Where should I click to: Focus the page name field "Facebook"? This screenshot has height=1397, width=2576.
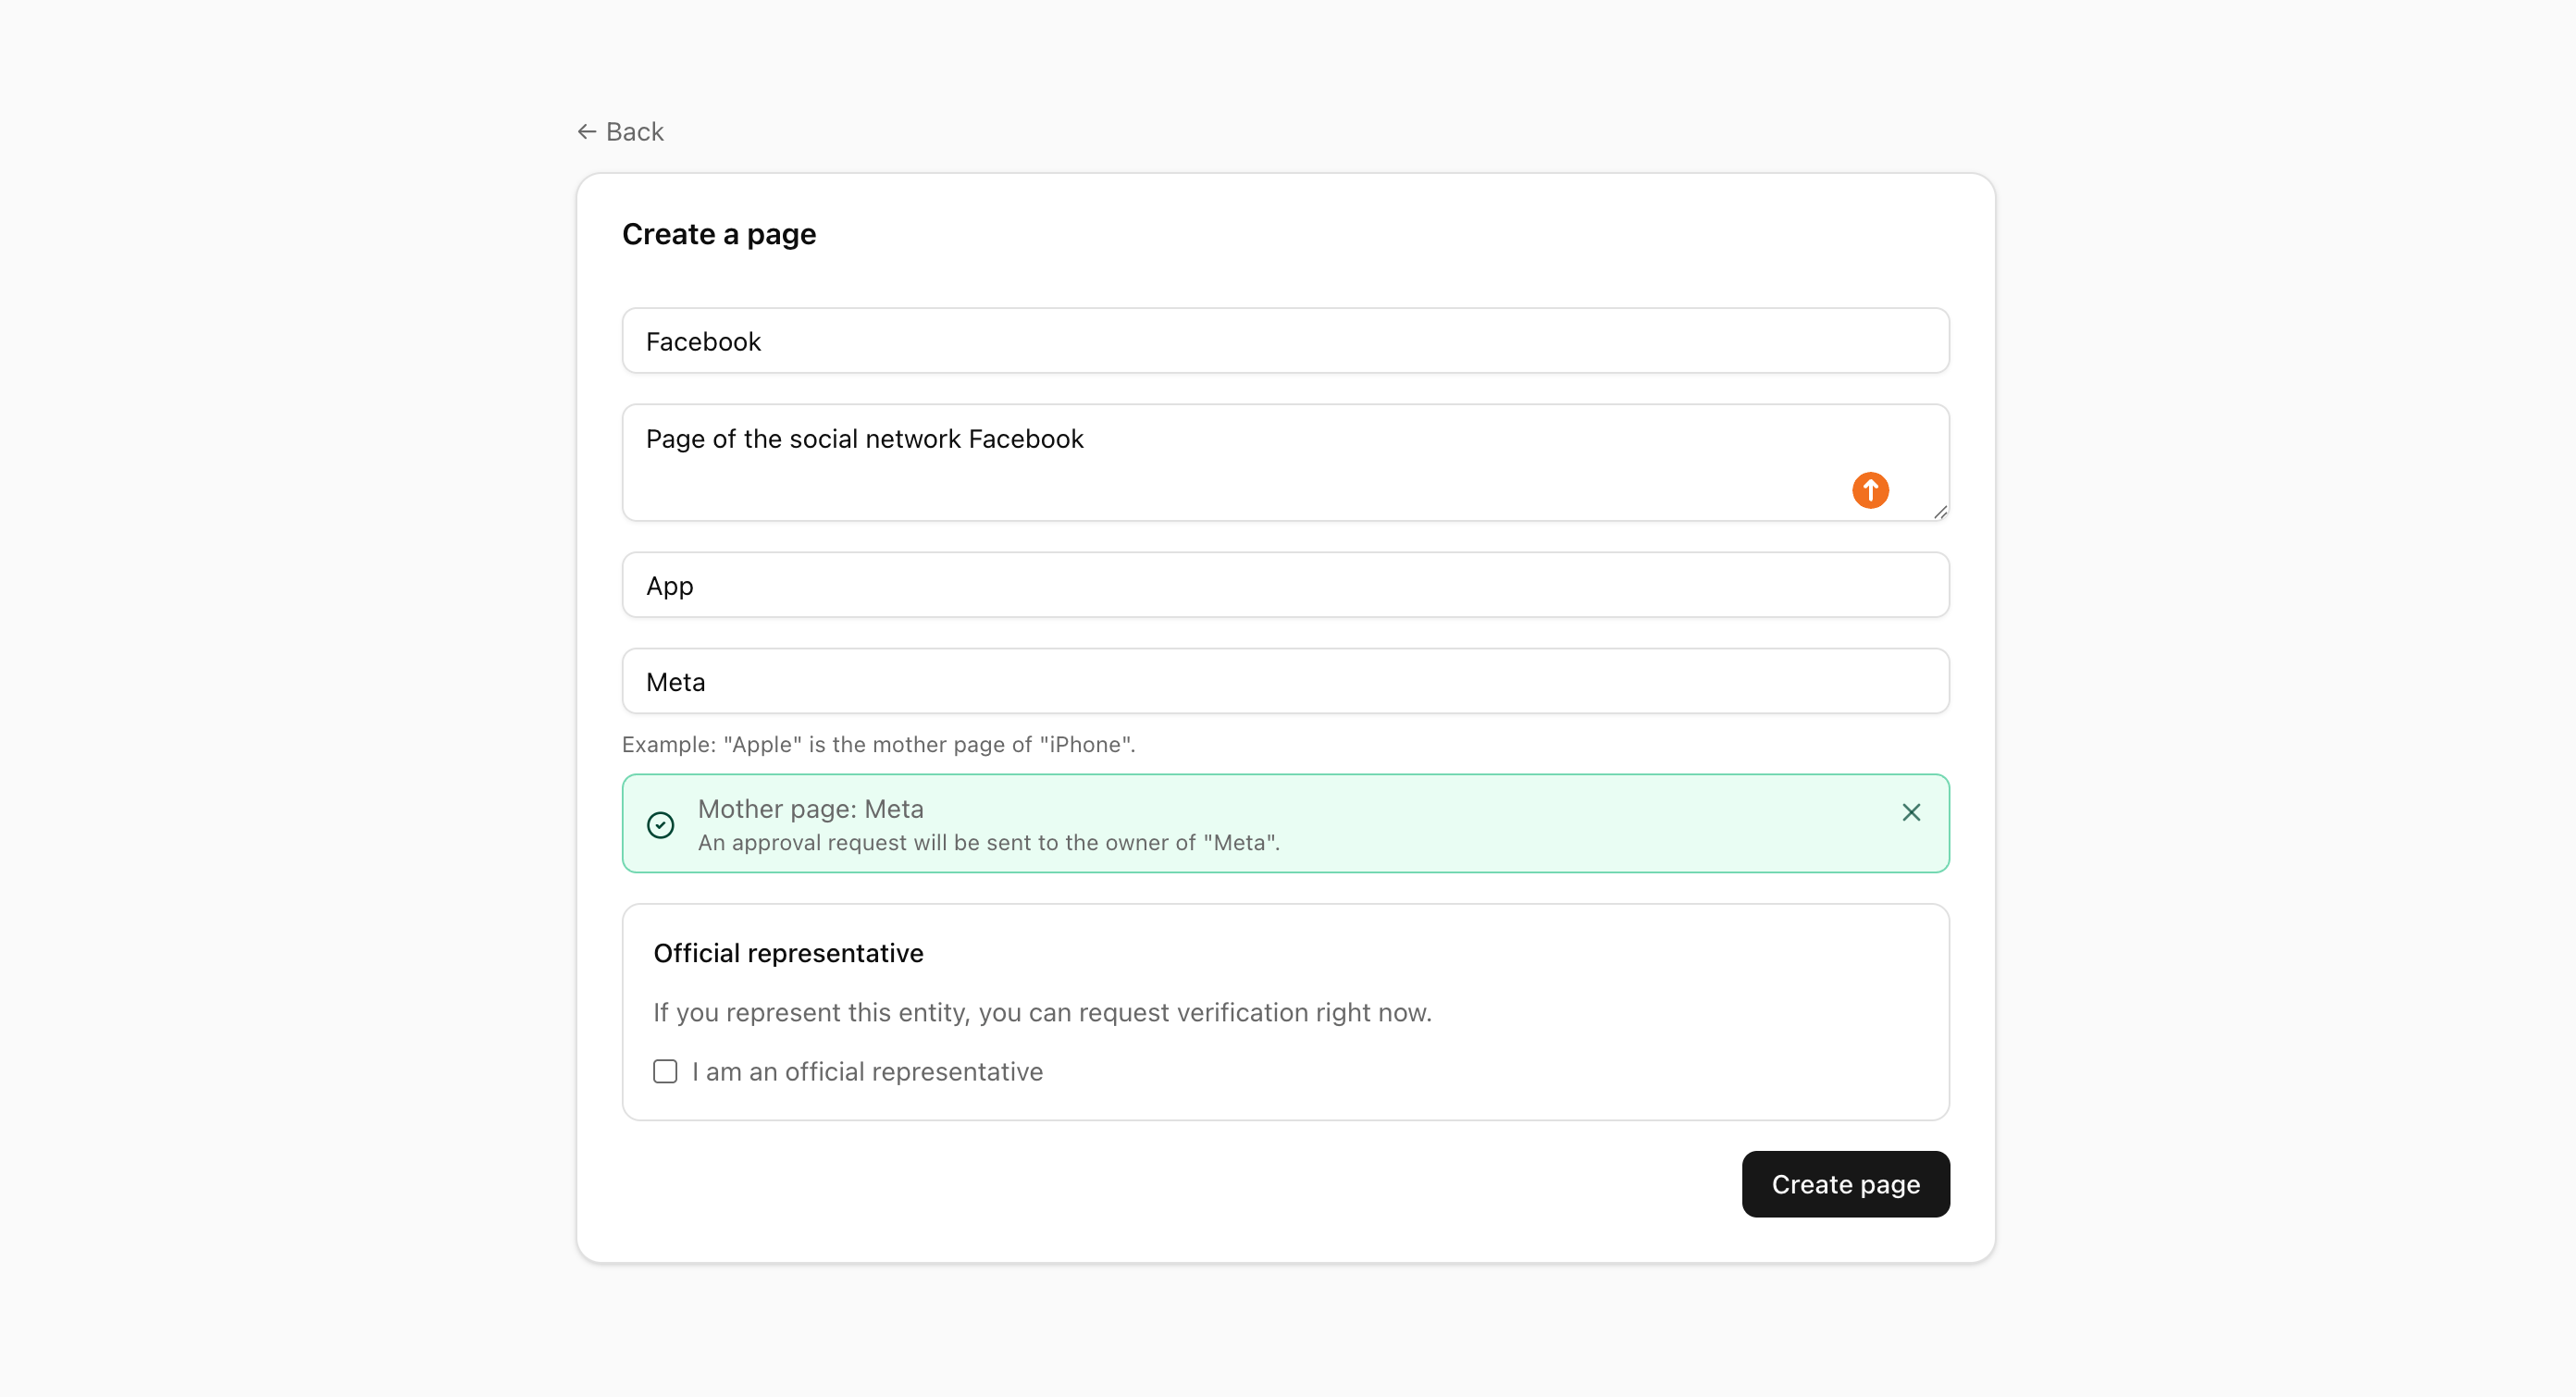point(1285,341)
